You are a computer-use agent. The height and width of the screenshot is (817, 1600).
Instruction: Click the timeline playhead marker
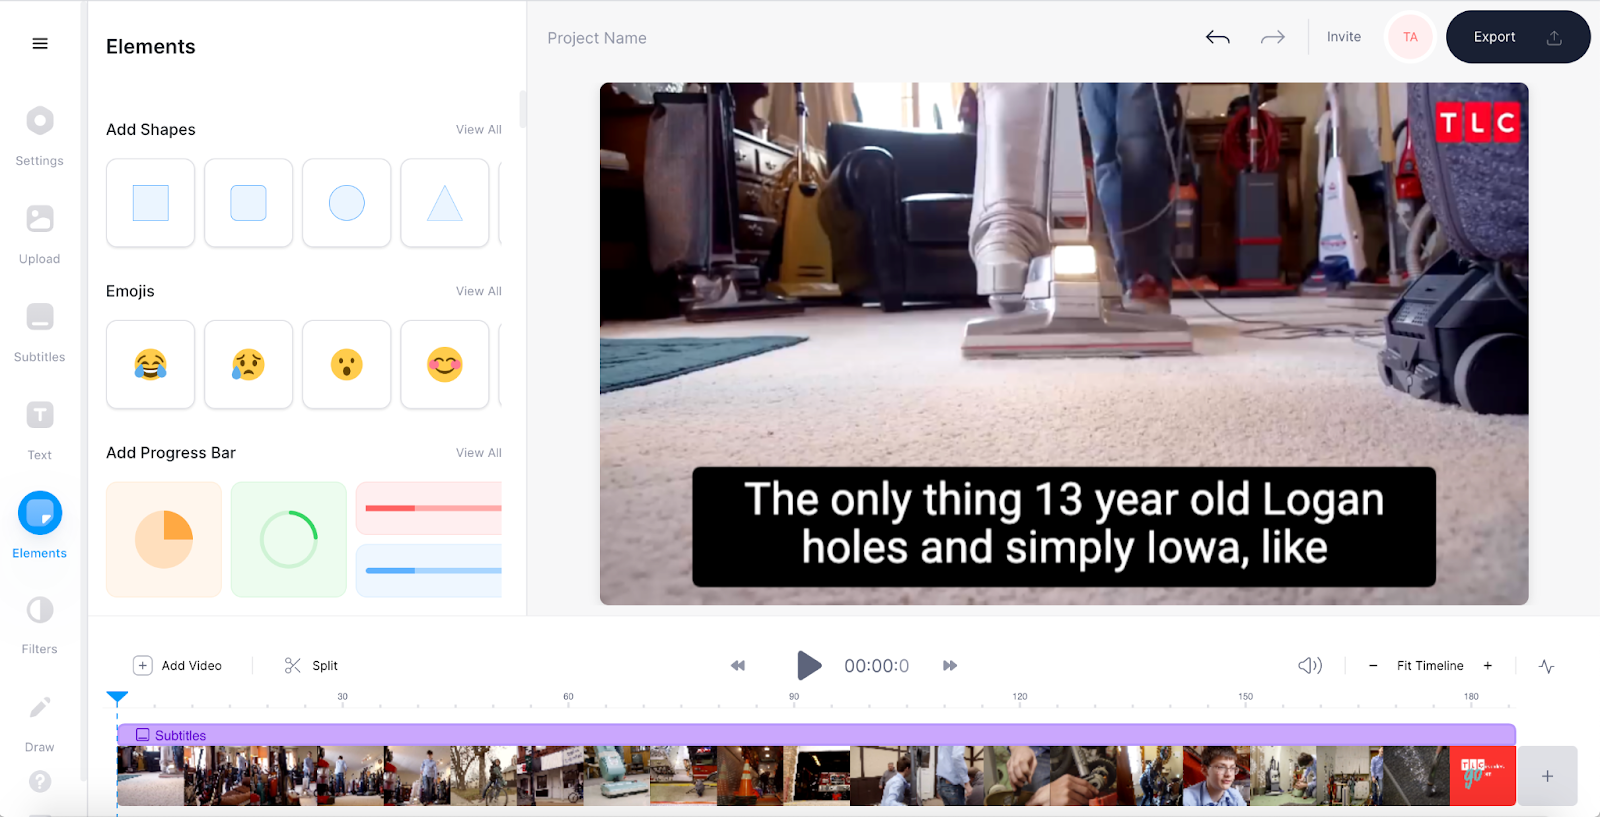click(117, 697)
